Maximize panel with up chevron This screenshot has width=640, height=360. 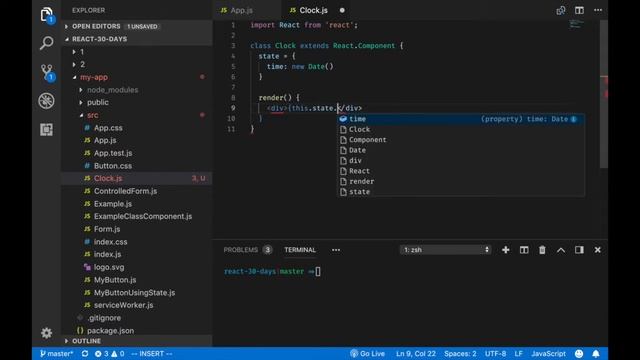coord(561,250)
